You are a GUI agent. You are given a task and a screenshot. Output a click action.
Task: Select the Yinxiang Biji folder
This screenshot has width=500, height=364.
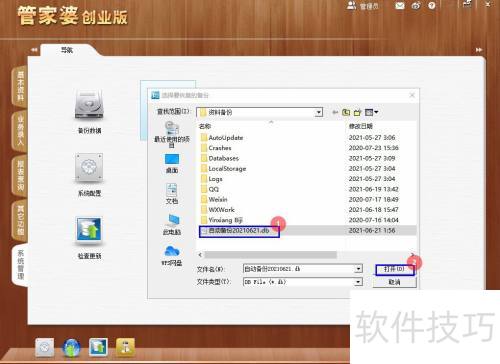click(x=222, y=220)
